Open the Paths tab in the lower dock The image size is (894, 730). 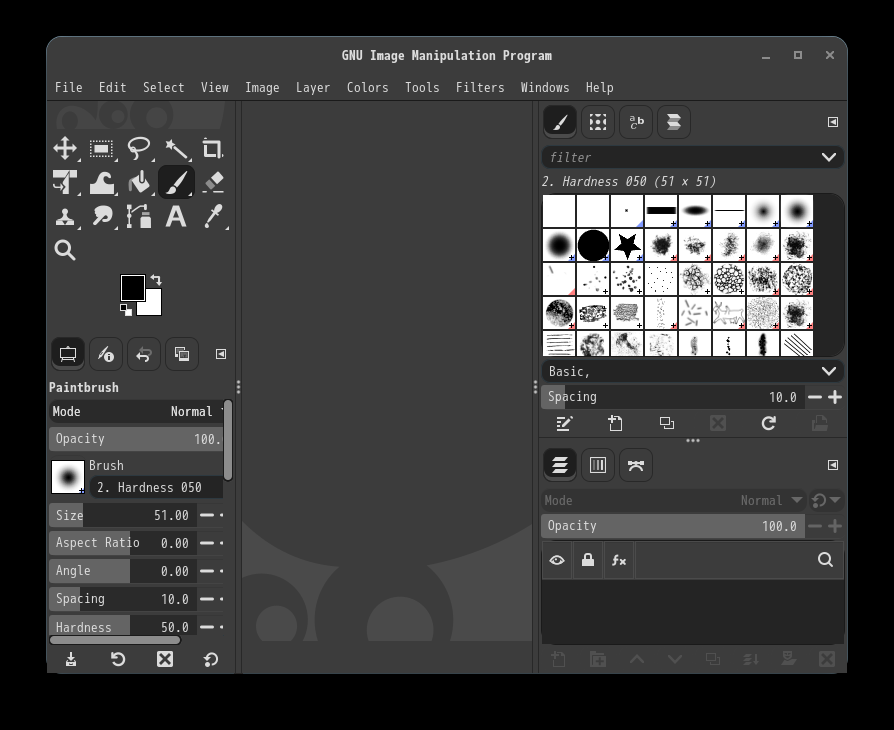[x=636, y=465]
